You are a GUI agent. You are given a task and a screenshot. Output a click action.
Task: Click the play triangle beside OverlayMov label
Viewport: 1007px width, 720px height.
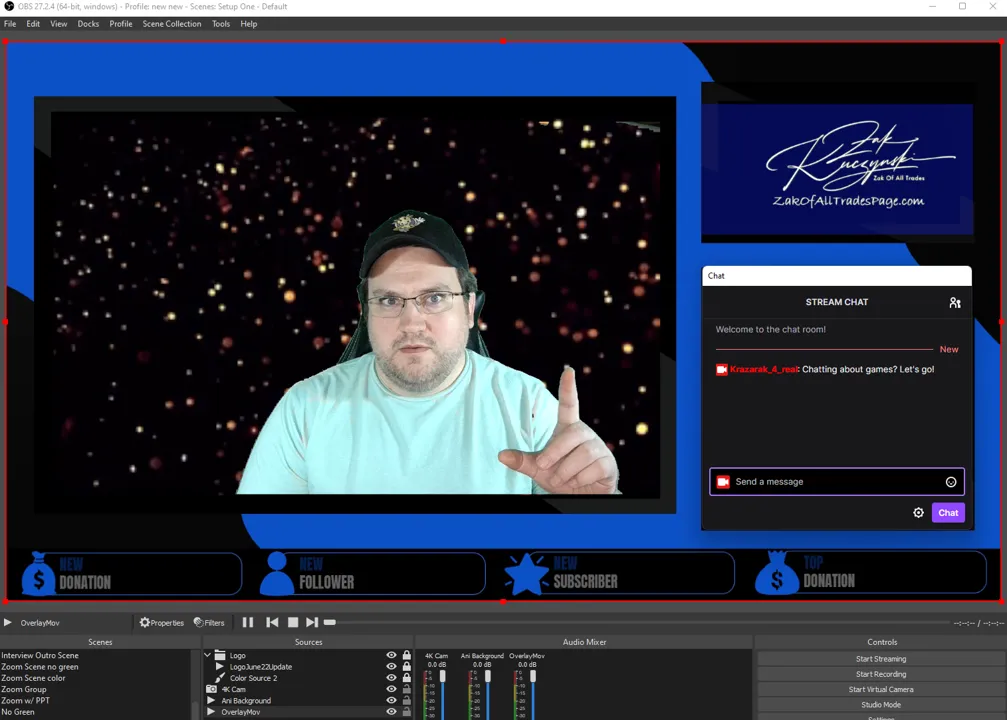(7, 622)
